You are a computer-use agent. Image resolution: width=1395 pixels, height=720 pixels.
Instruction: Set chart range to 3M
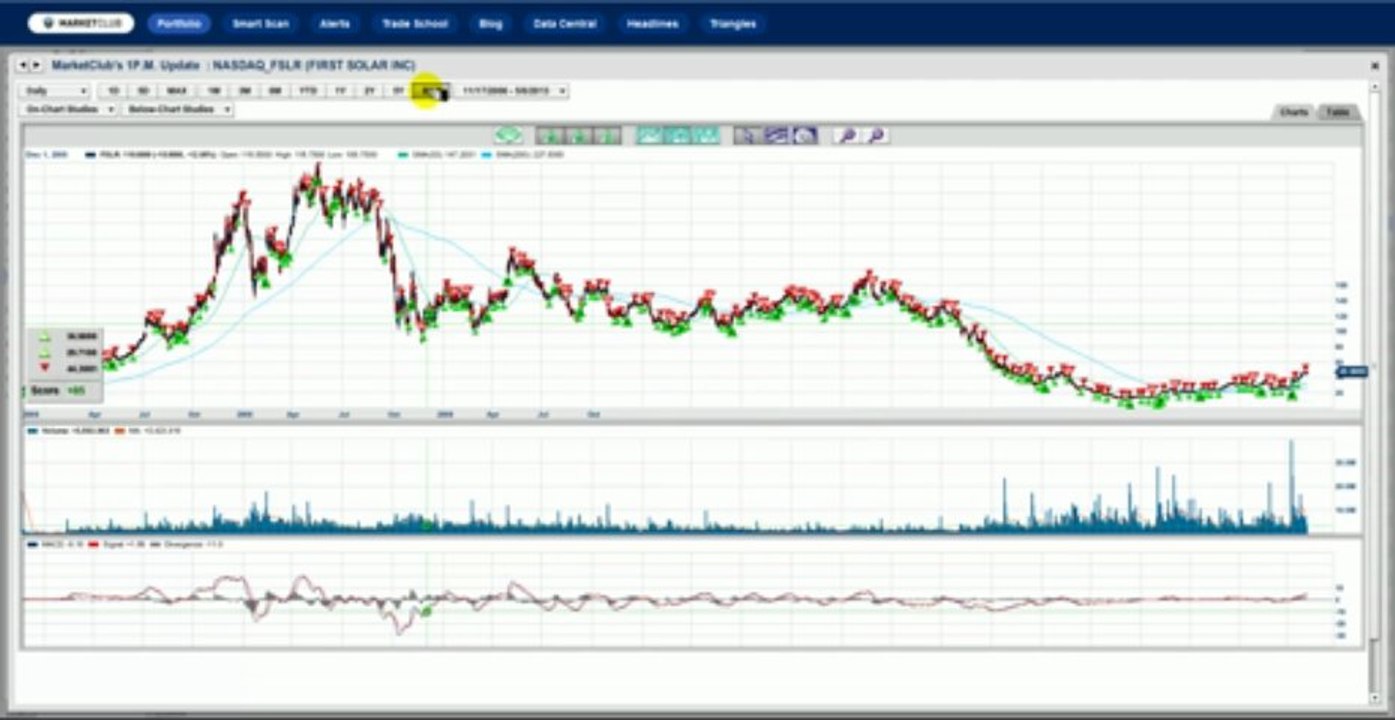[x=244, y=91]
